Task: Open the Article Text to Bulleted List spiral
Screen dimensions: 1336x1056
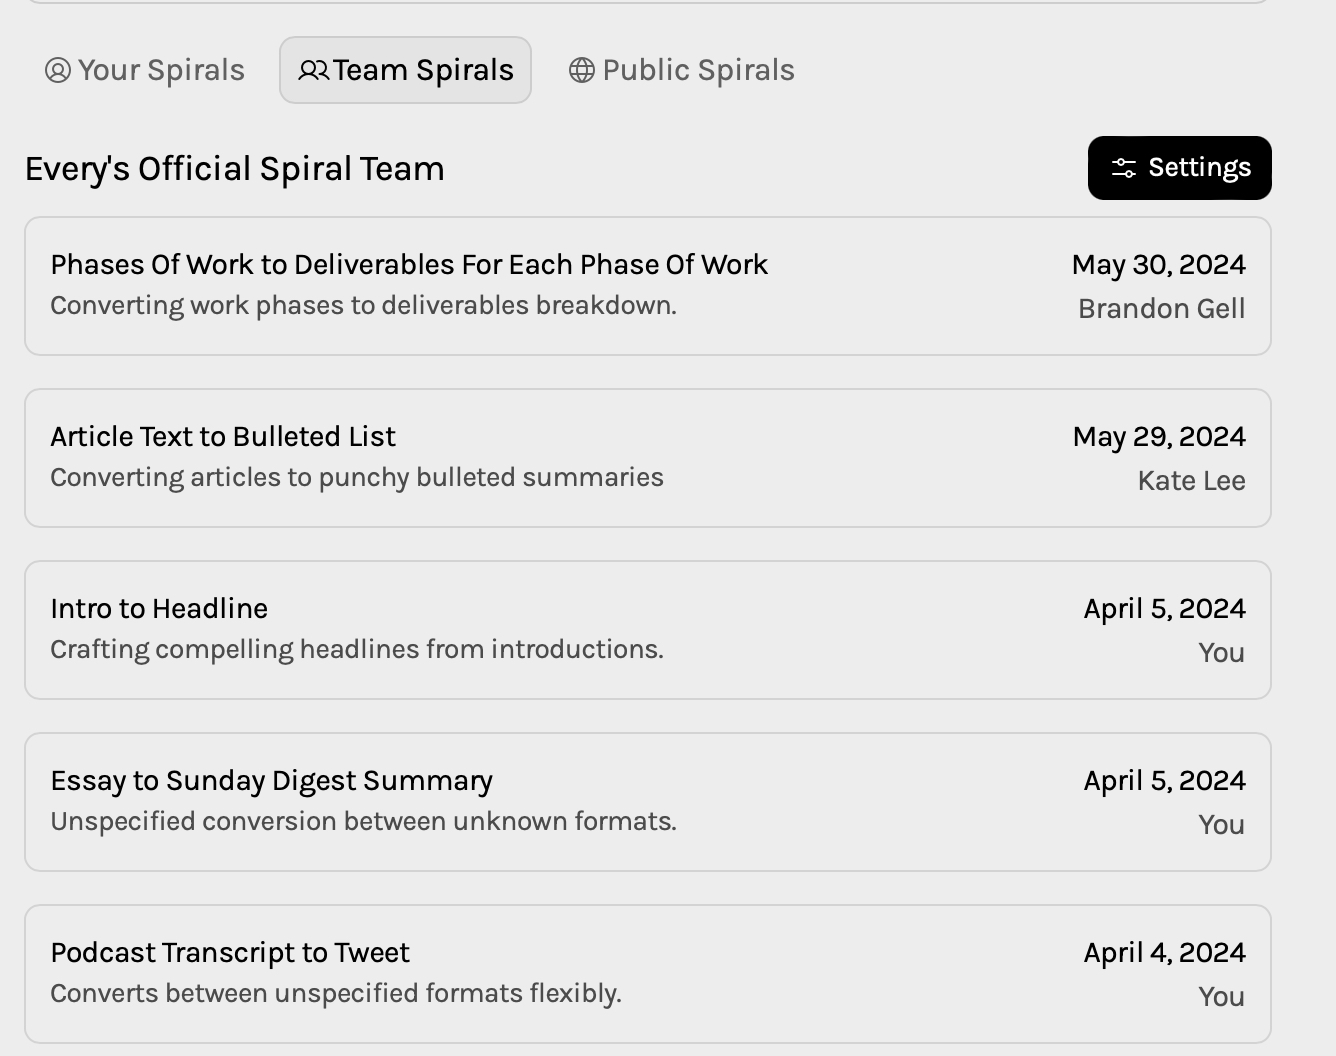Action: tap(223, 437)
